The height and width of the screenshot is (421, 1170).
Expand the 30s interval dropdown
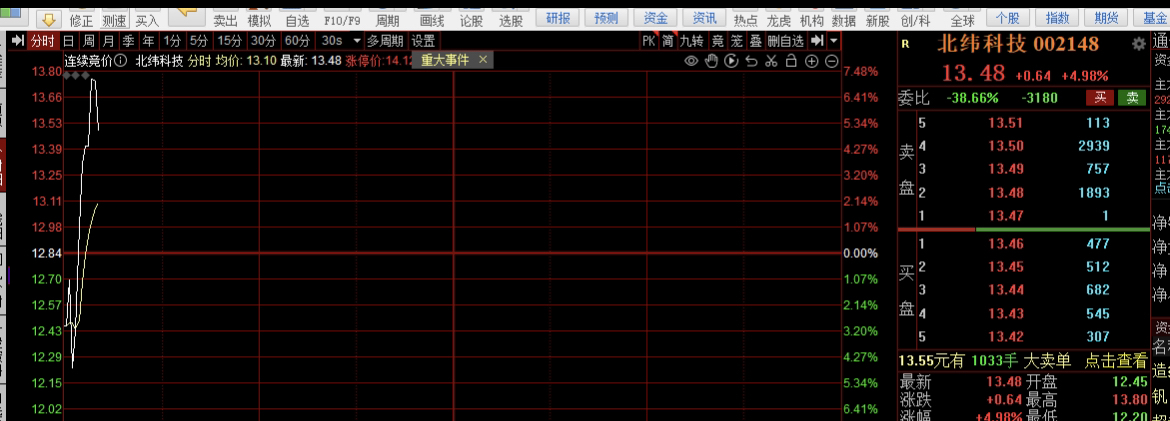tap(356, 41)
